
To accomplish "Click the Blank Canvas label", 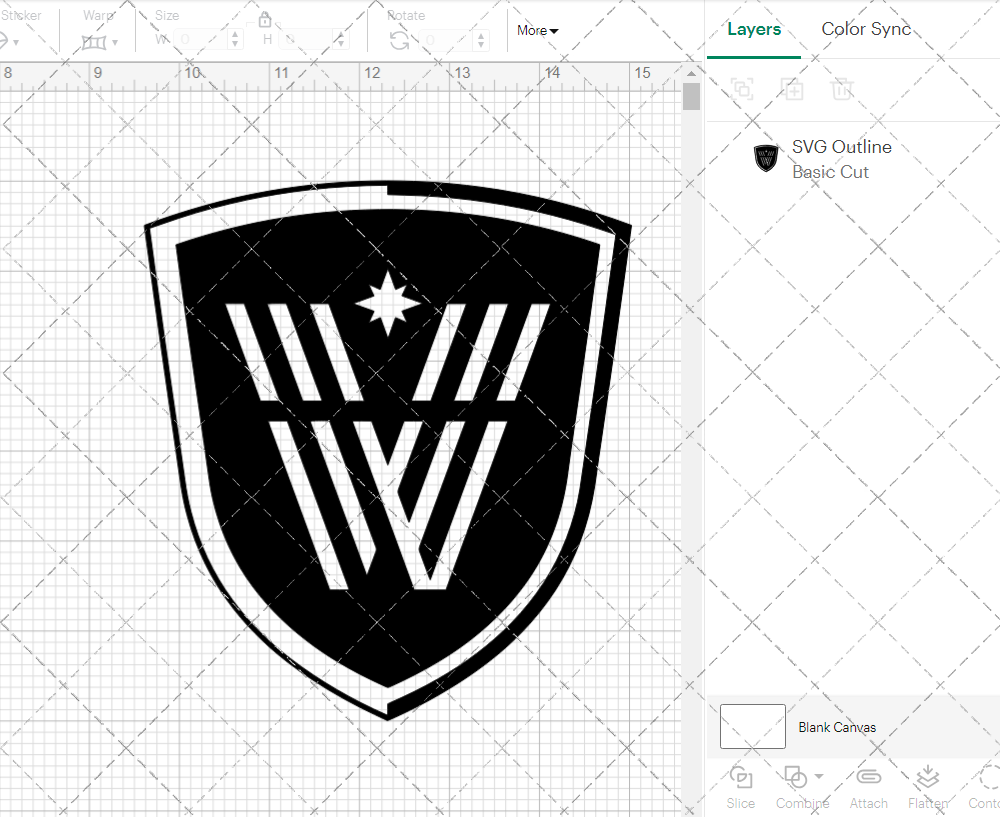I will click(837, 727).
